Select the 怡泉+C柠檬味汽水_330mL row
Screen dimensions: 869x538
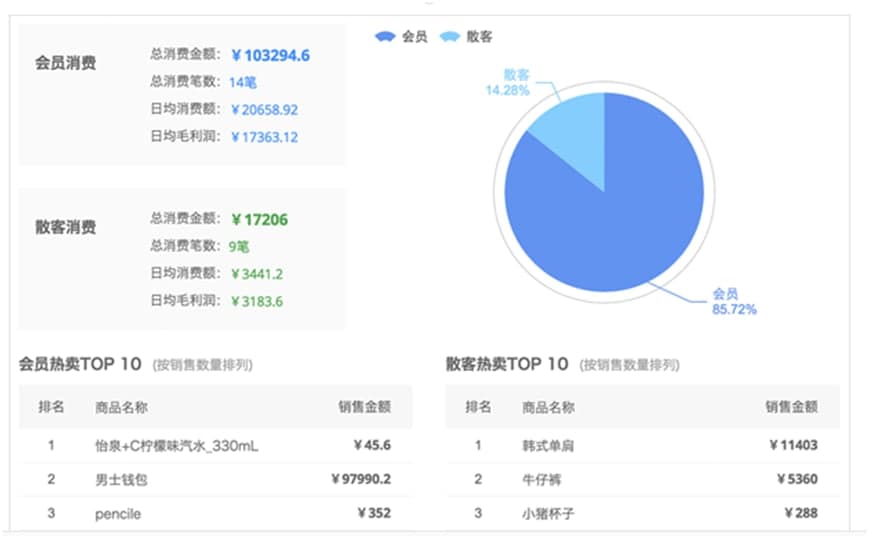[216, 445]
